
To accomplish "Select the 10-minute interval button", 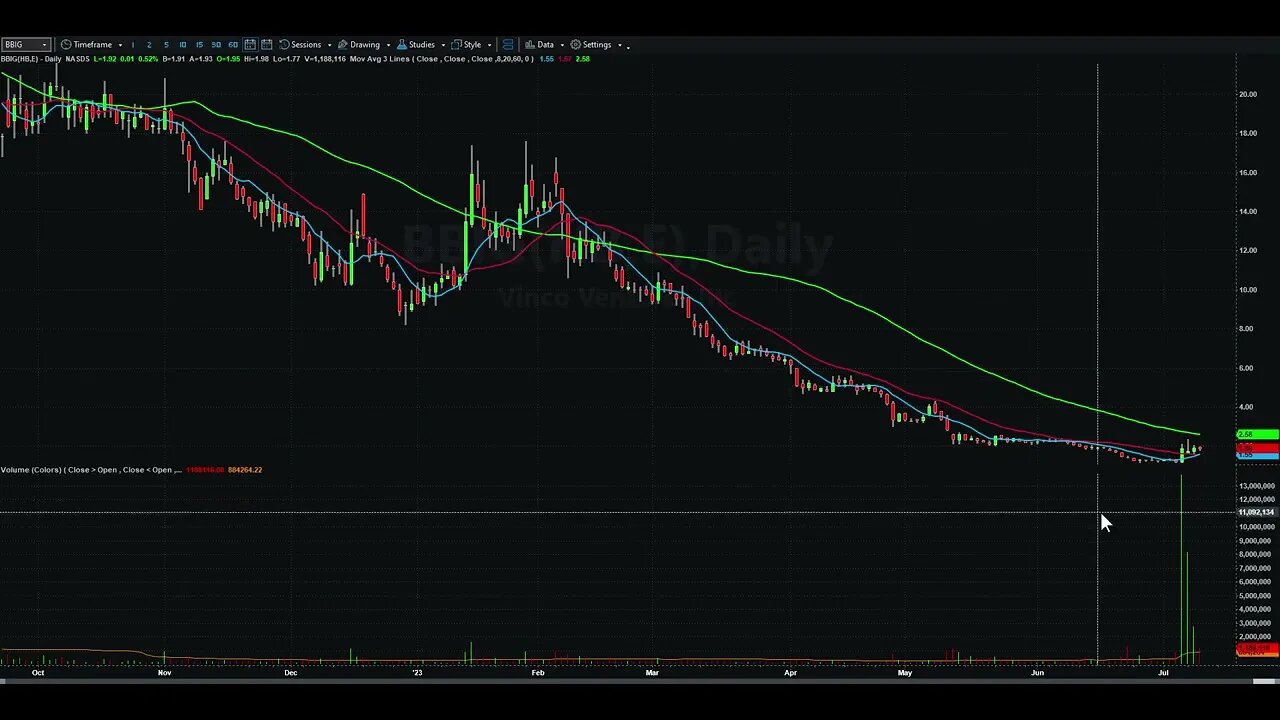I will (182, 45).
